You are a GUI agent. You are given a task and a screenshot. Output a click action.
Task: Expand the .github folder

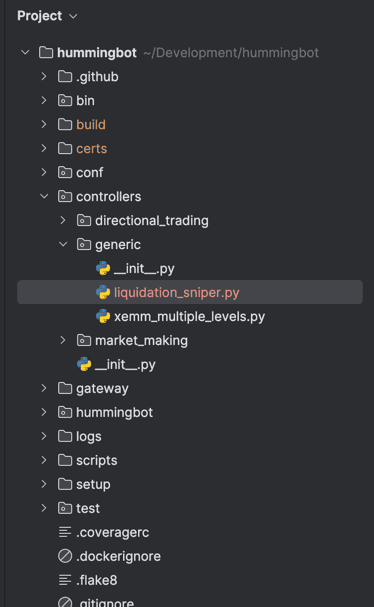(x=44, y=76)
